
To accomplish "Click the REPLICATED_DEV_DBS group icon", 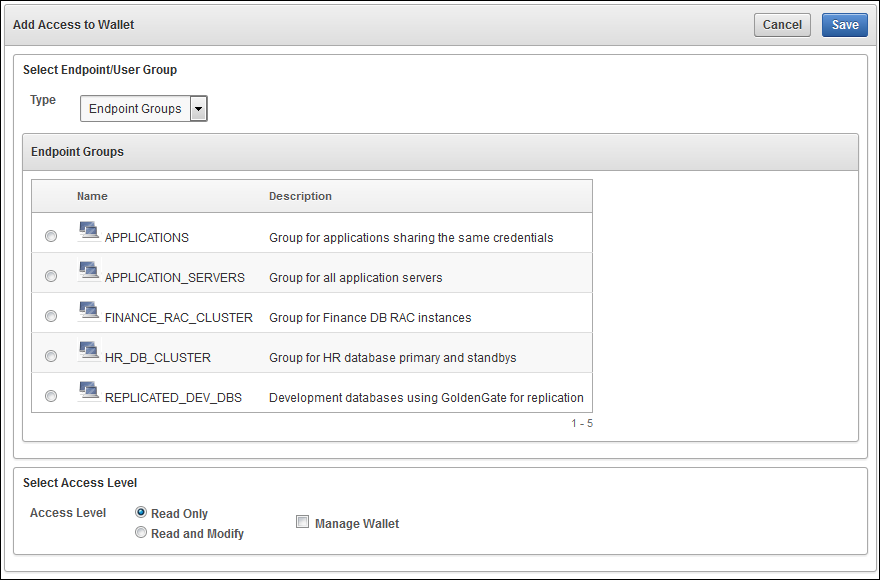I will (88, 391).
